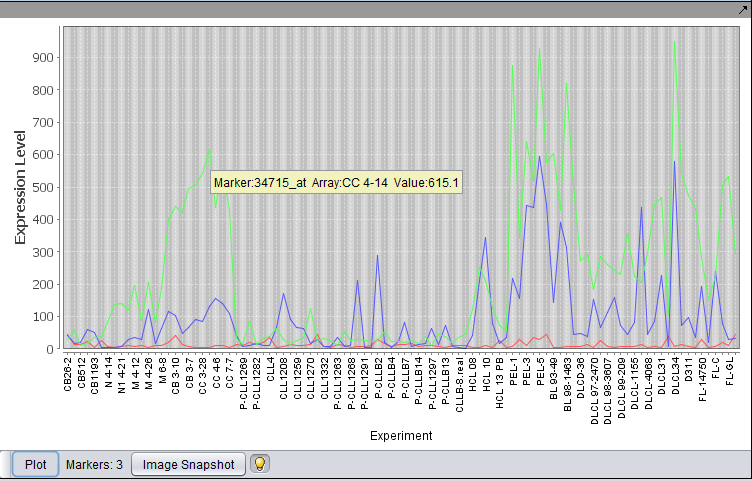The image size is (752, 481).
Task: Click the blue line peak above PEL-5
Action: tap(539, 156)
